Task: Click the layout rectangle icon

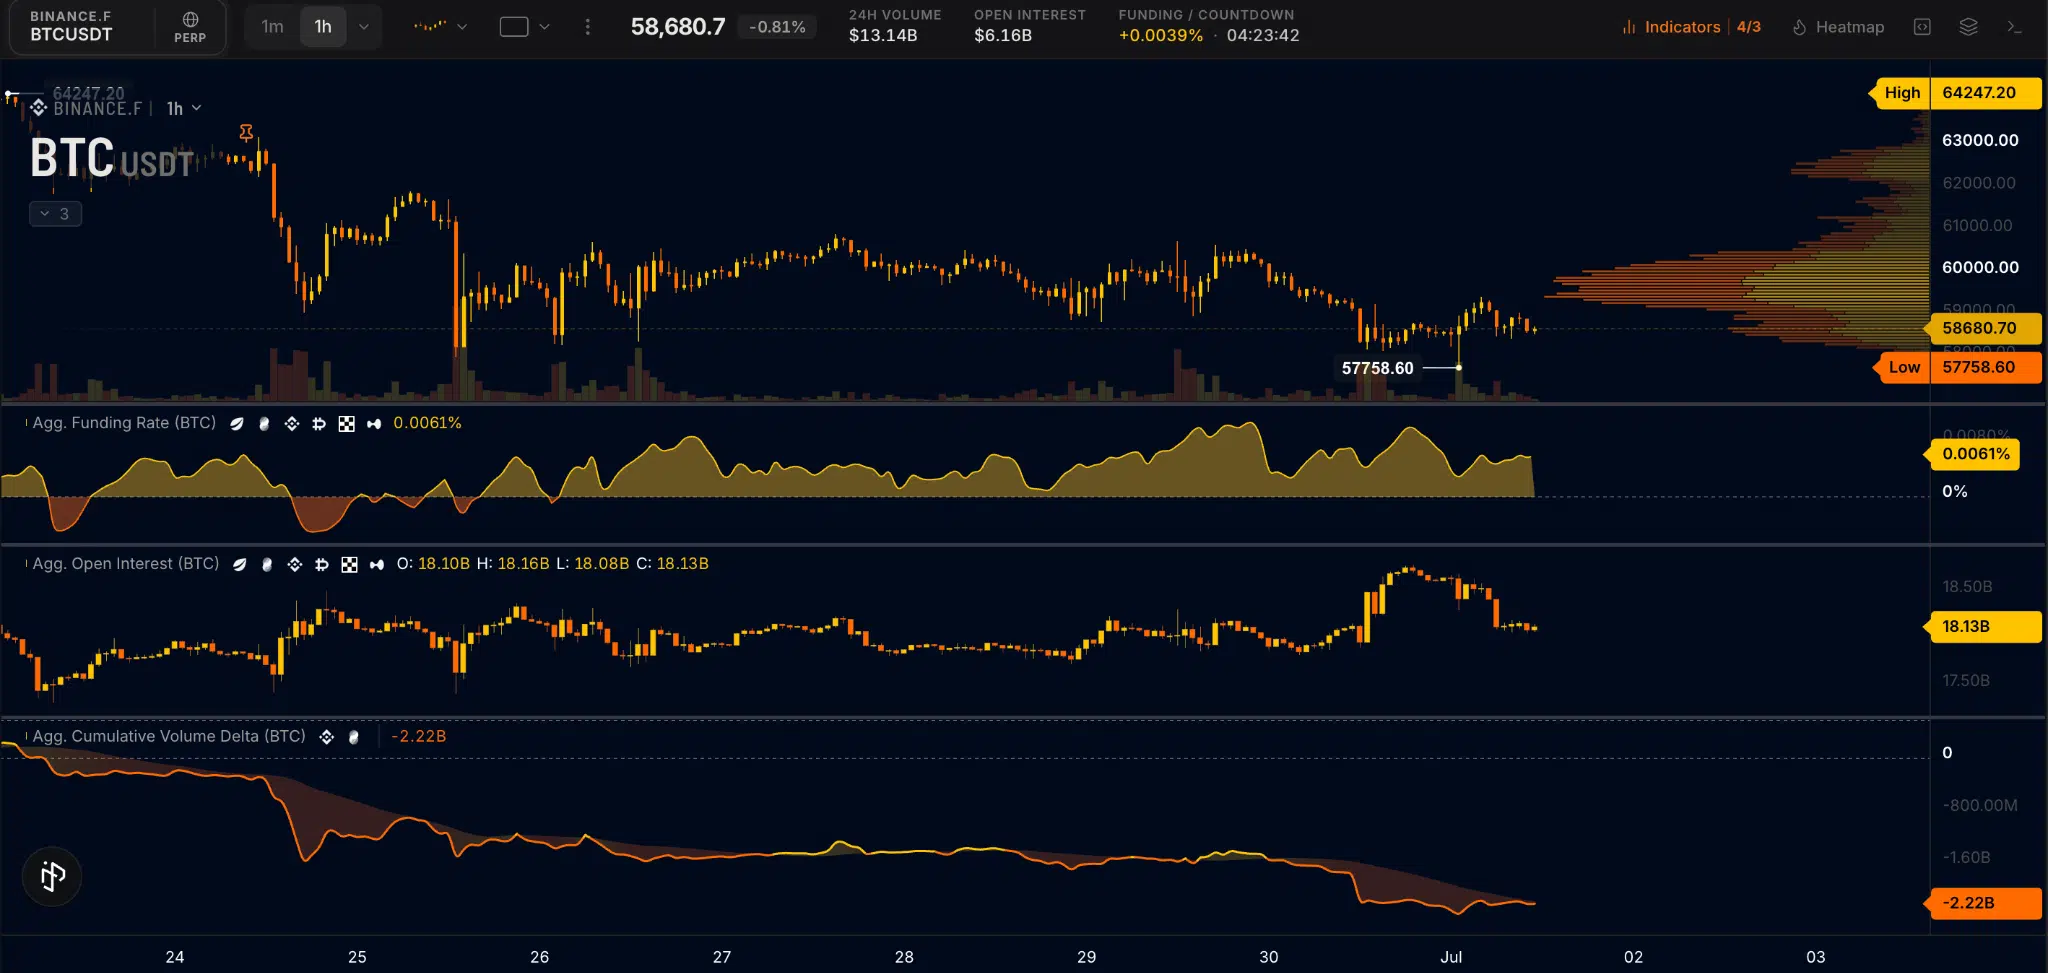Action: (x=514, y=27)
